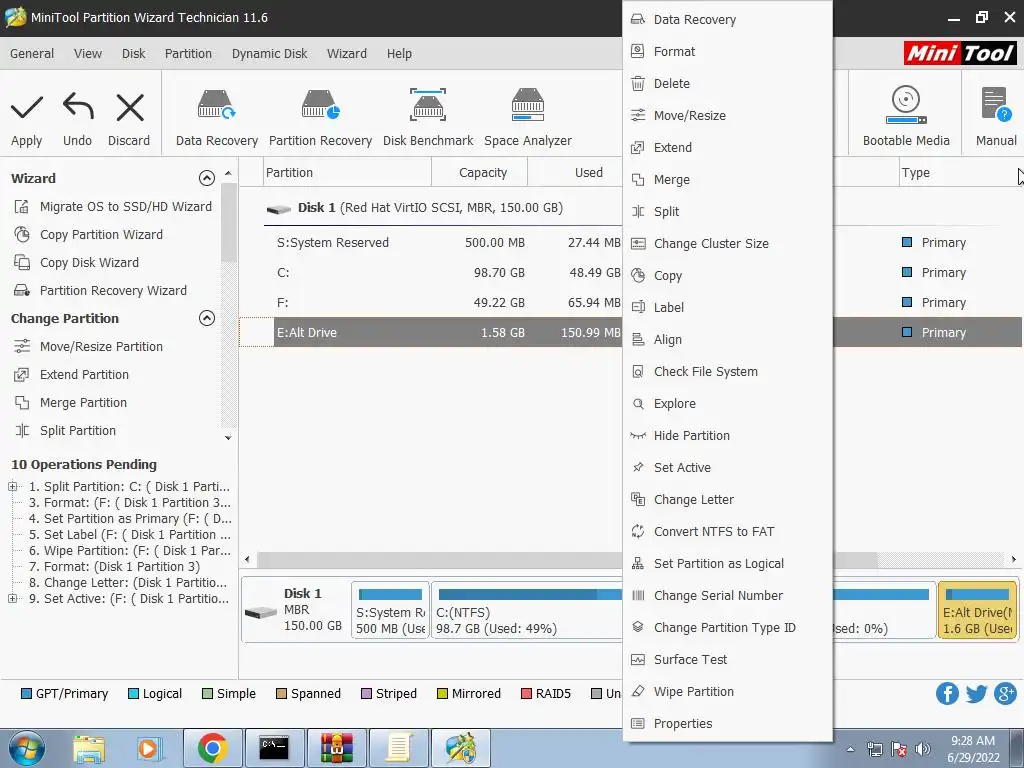
Task: Click the RAID5 legend color swatch
Action: pos(526,694)
